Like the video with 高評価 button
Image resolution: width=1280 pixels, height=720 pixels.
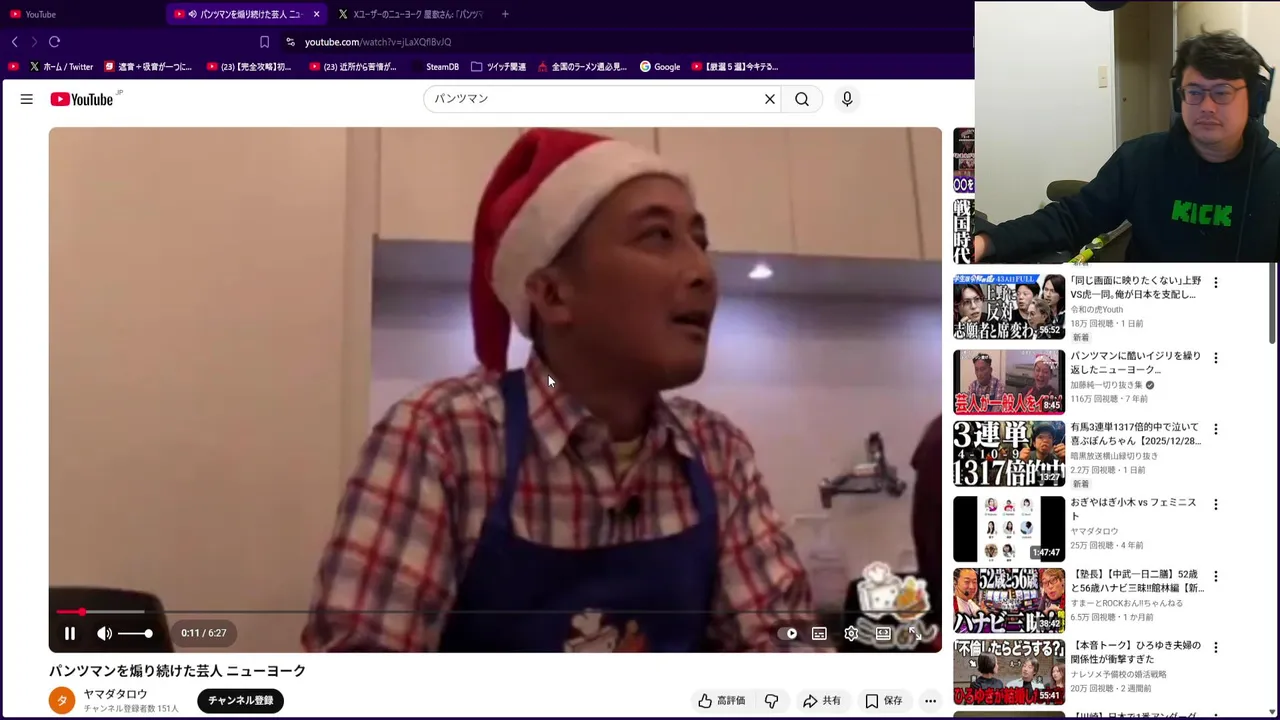pos(722,701)
